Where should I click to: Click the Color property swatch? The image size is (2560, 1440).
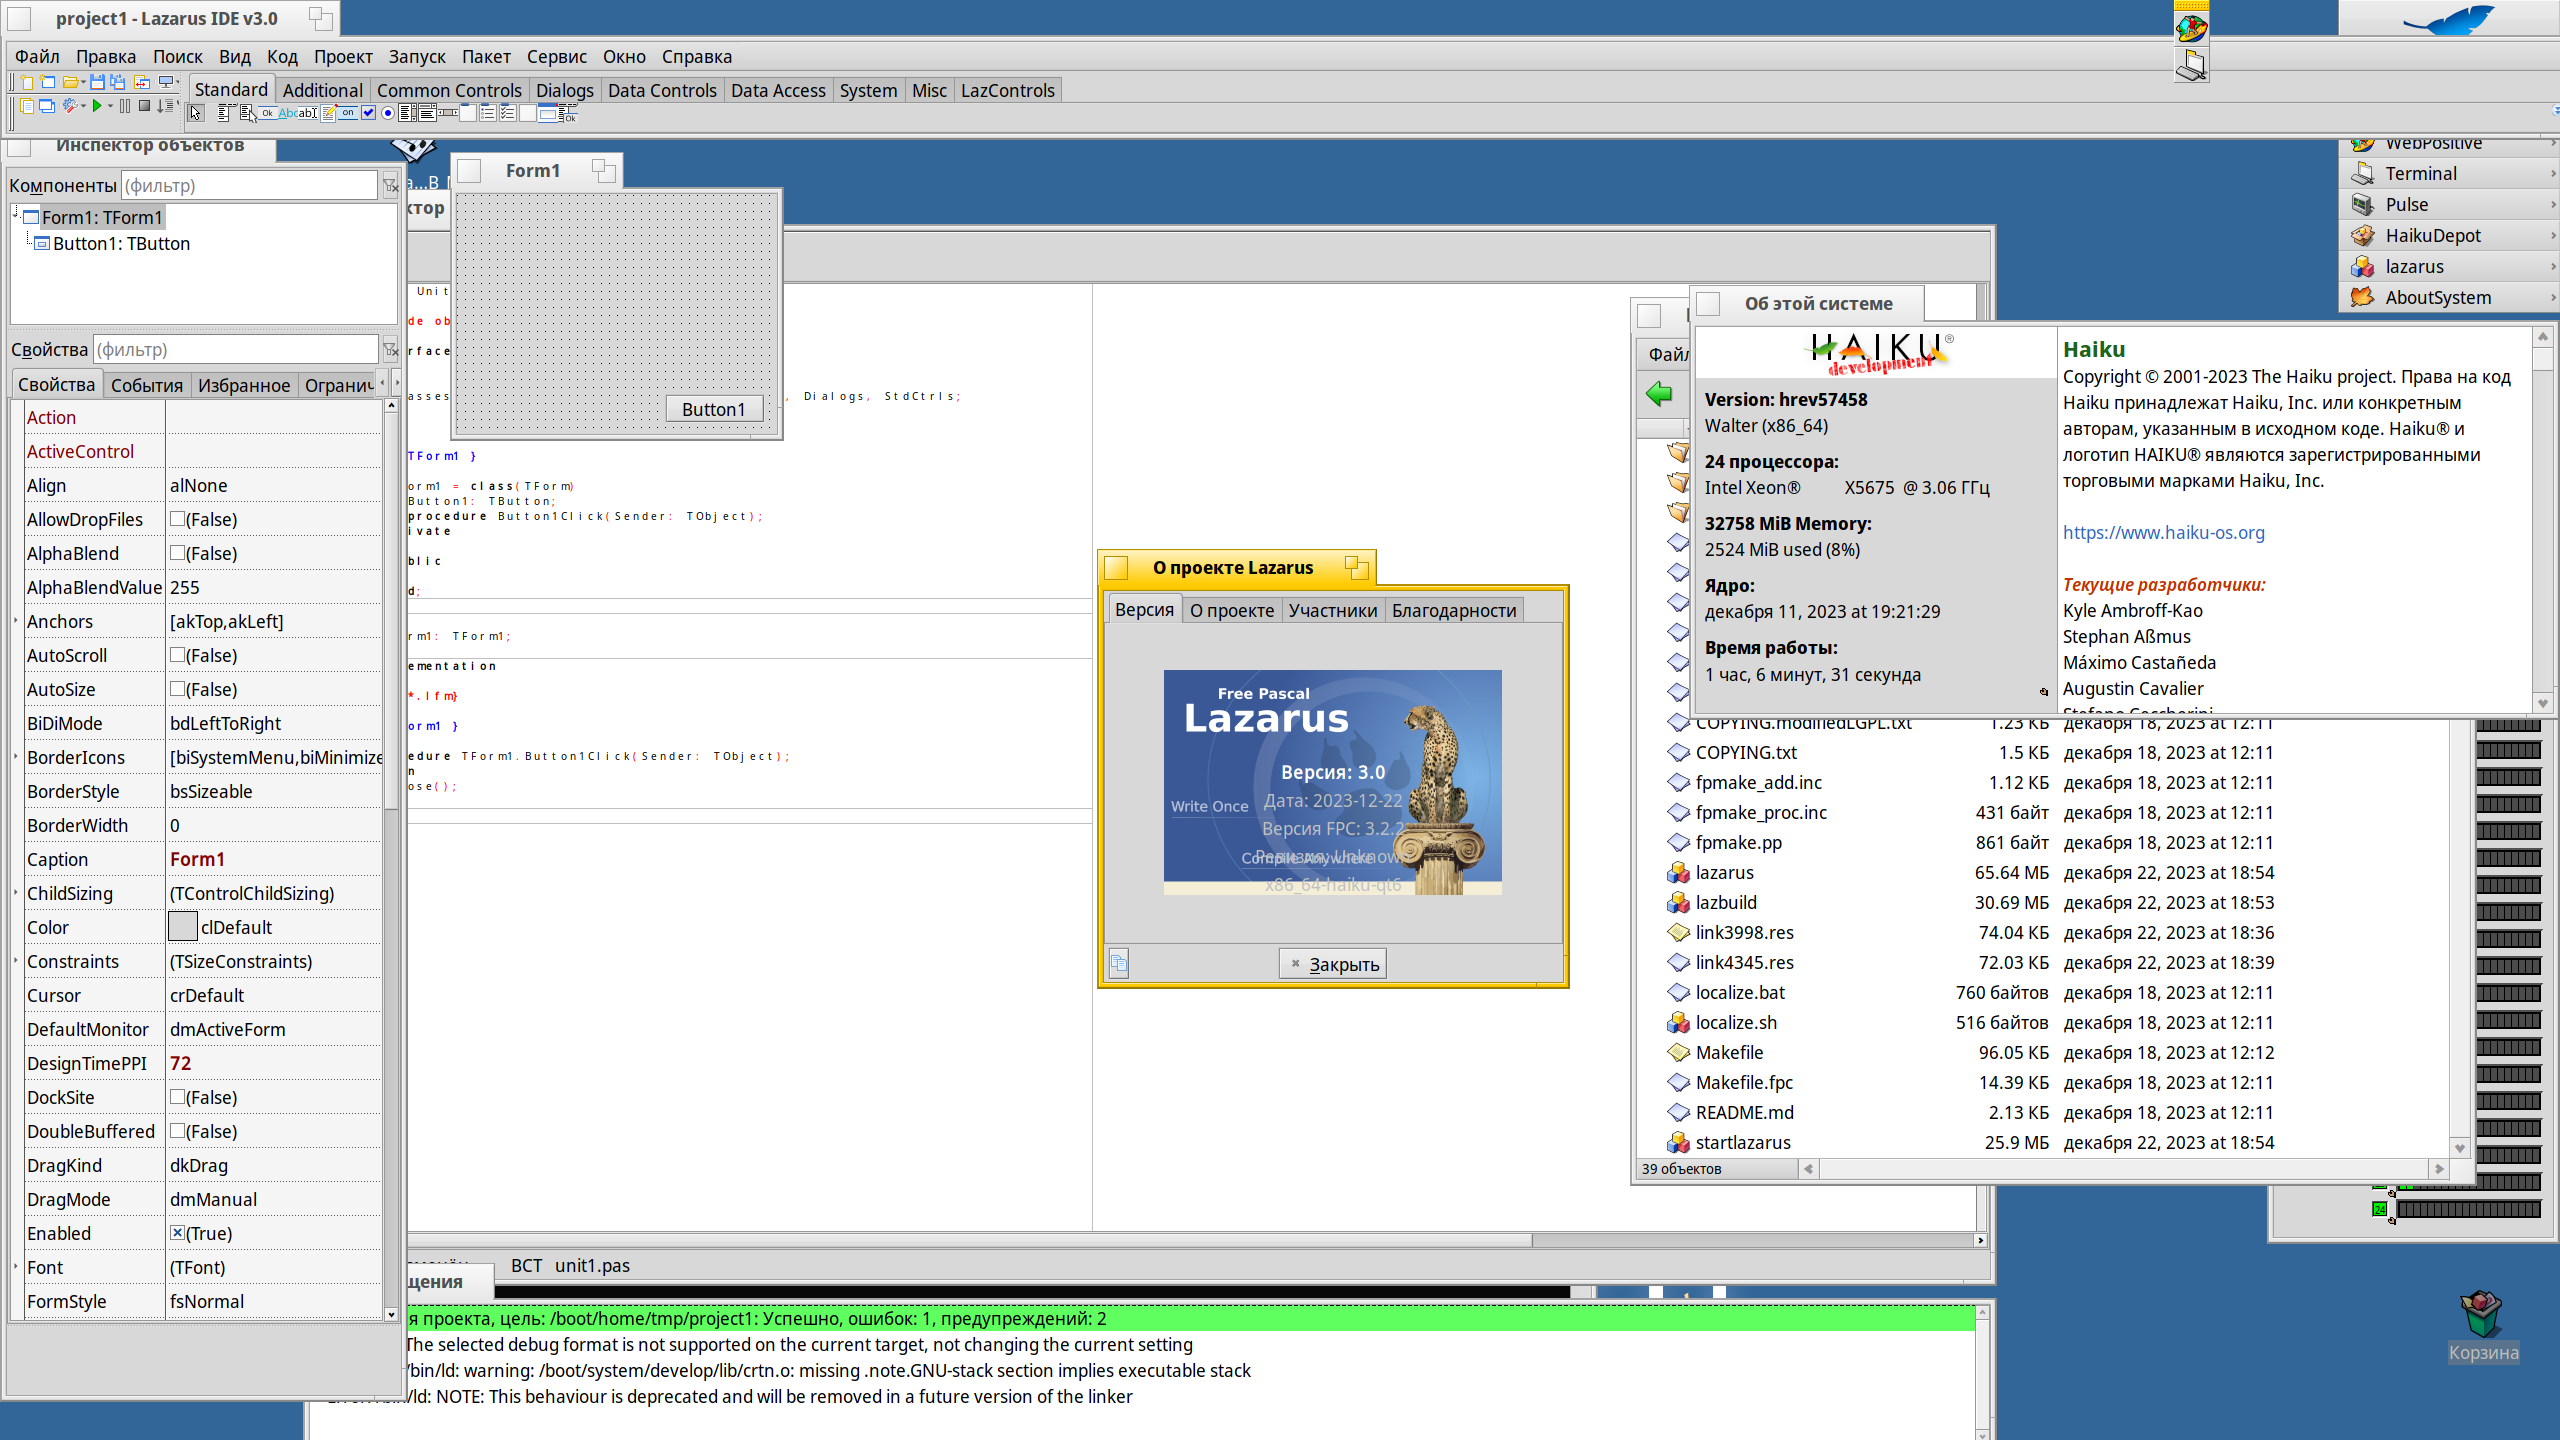pos(182,927)
